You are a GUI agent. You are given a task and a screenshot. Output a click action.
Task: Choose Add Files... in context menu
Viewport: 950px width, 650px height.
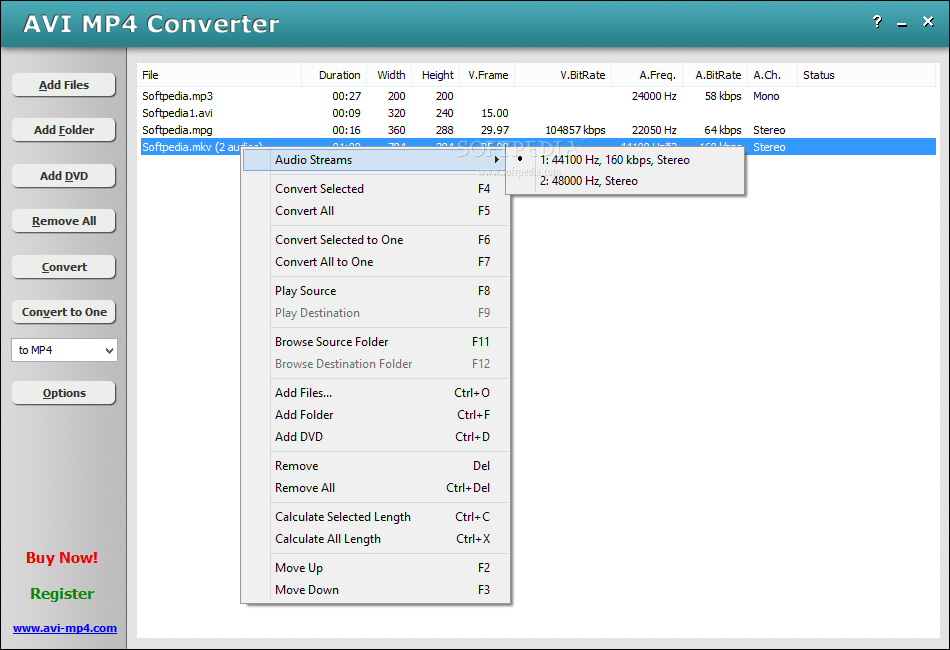pyautogui.click(x=376, y=393)
